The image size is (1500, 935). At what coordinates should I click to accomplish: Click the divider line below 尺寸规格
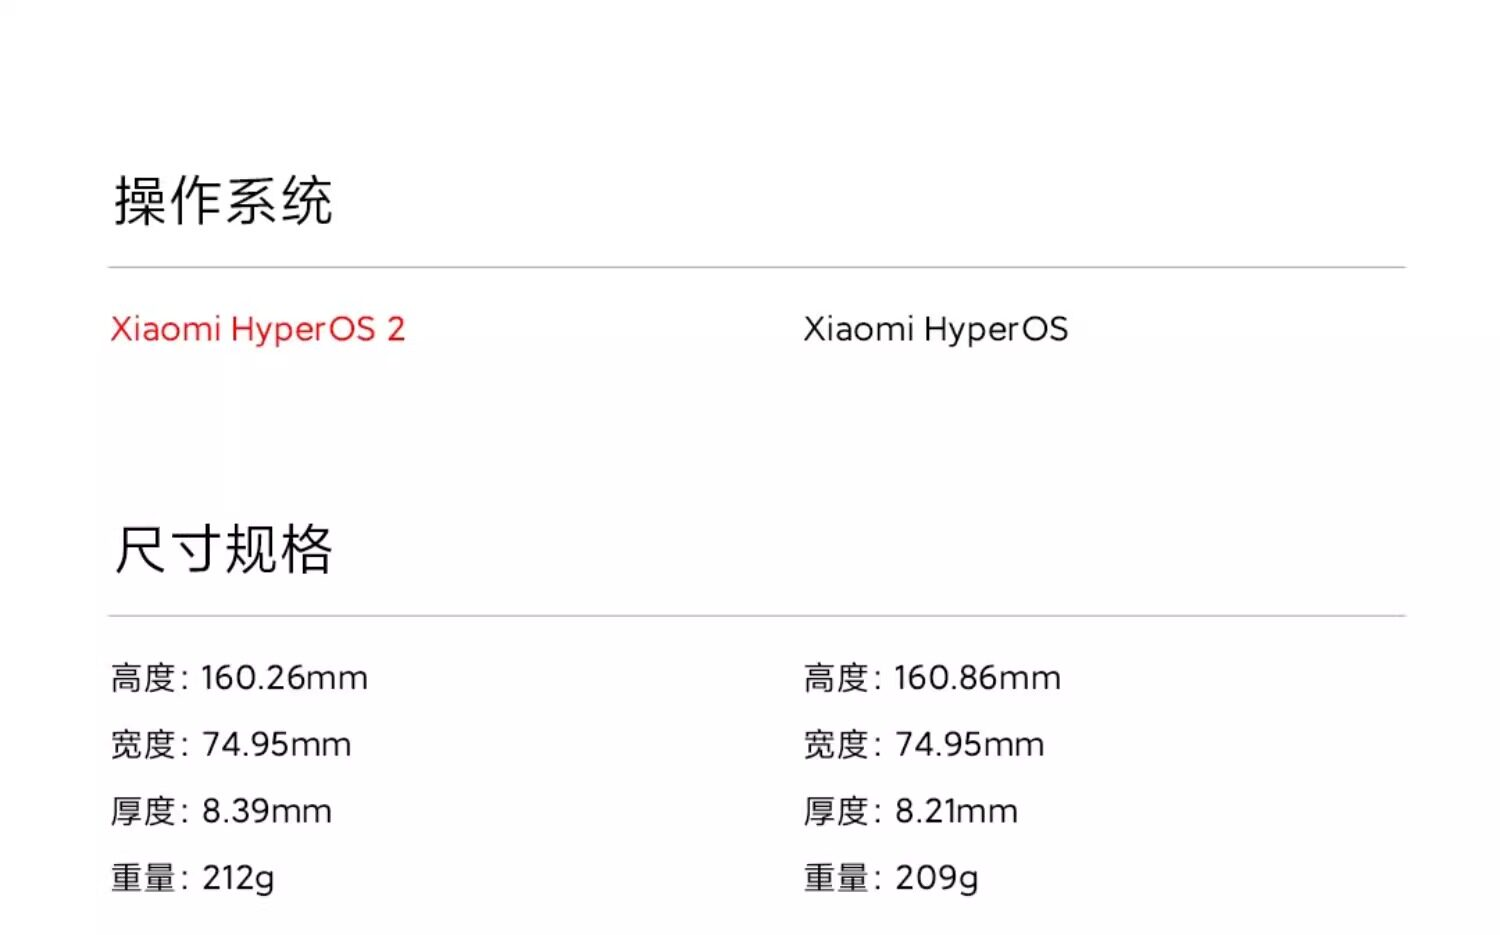pos(756,615)
